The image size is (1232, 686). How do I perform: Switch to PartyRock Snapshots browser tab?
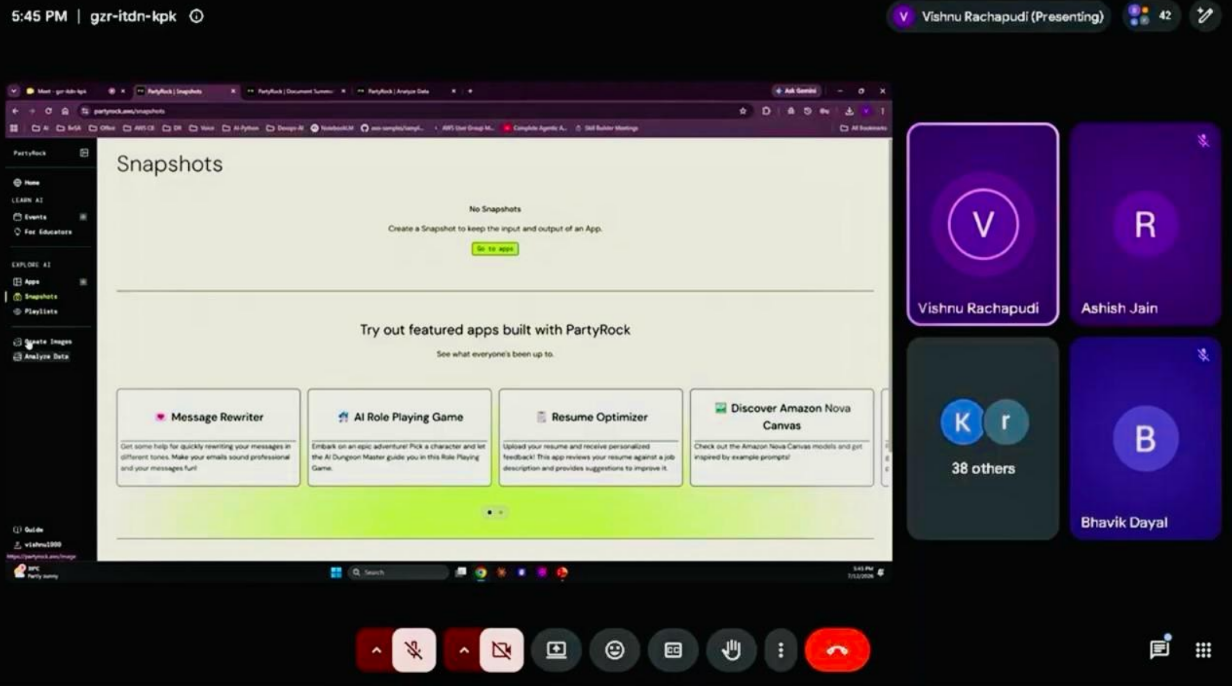(x=186, y=91)
